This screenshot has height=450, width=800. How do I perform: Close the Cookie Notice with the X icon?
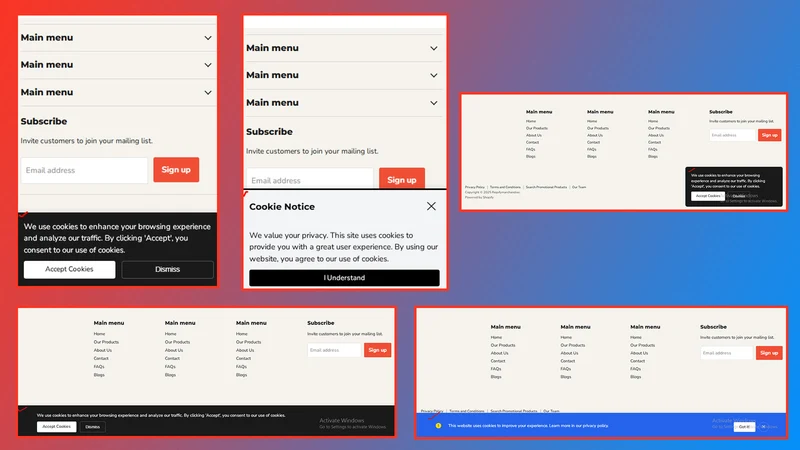pos(431,206)
